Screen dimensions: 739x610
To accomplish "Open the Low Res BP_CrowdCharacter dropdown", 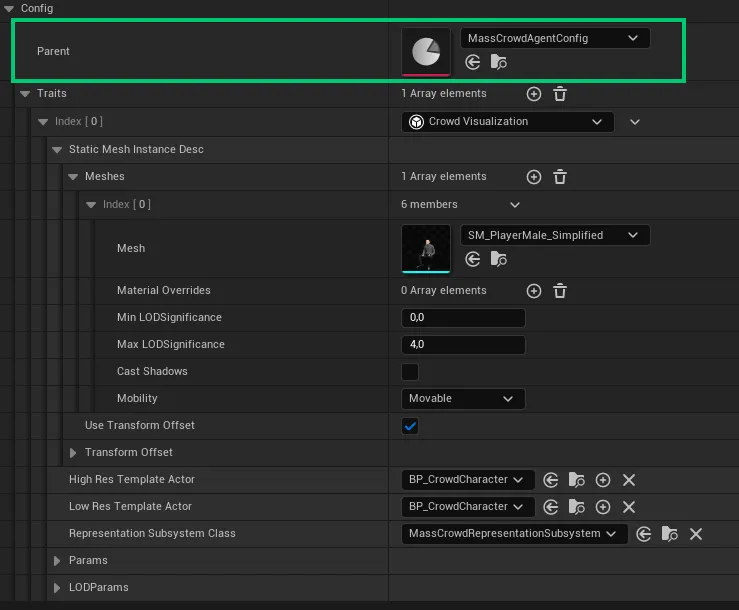I will click(x=468, y=506).
